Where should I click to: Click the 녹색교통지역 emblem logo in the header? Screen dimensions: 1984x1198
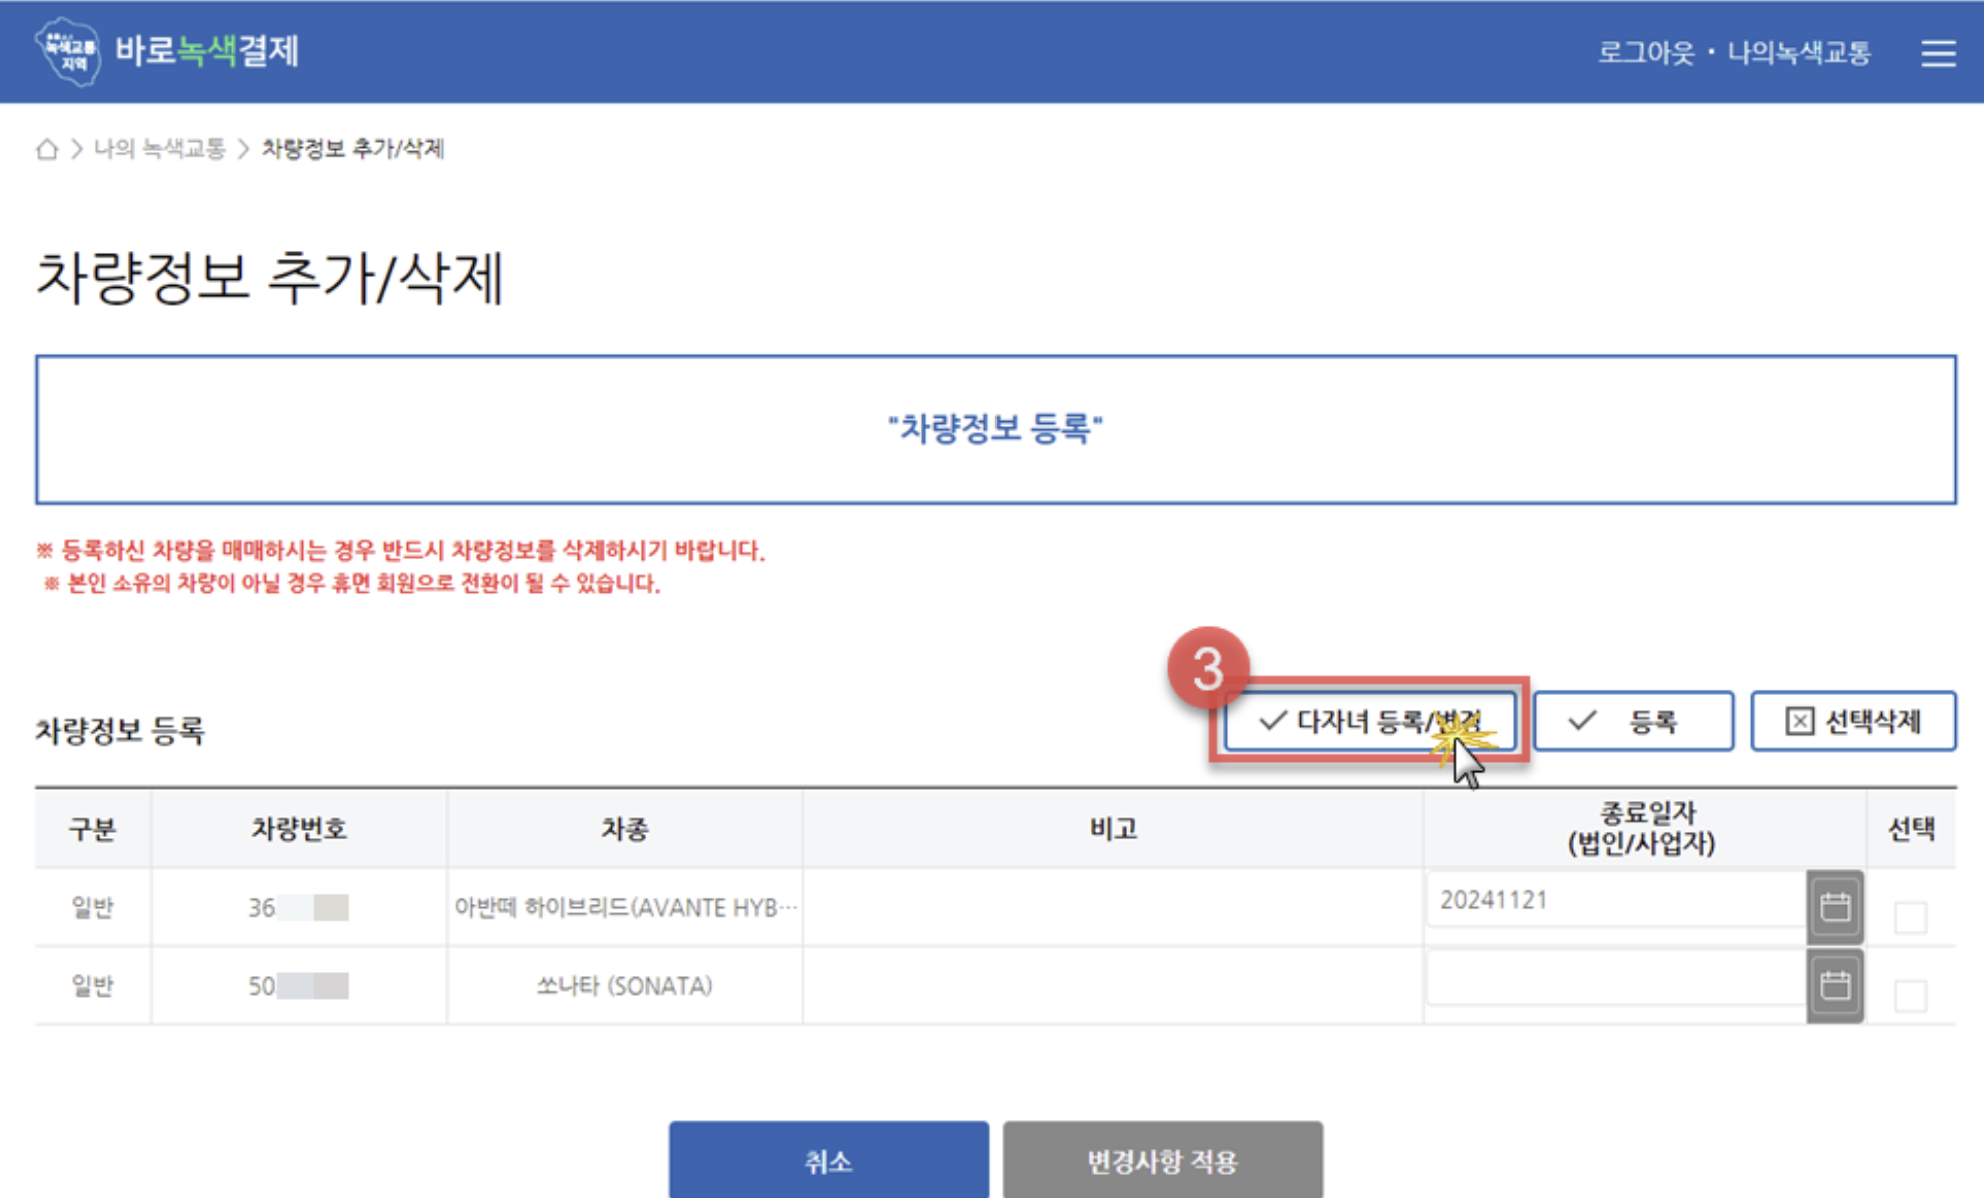(66, 52)
